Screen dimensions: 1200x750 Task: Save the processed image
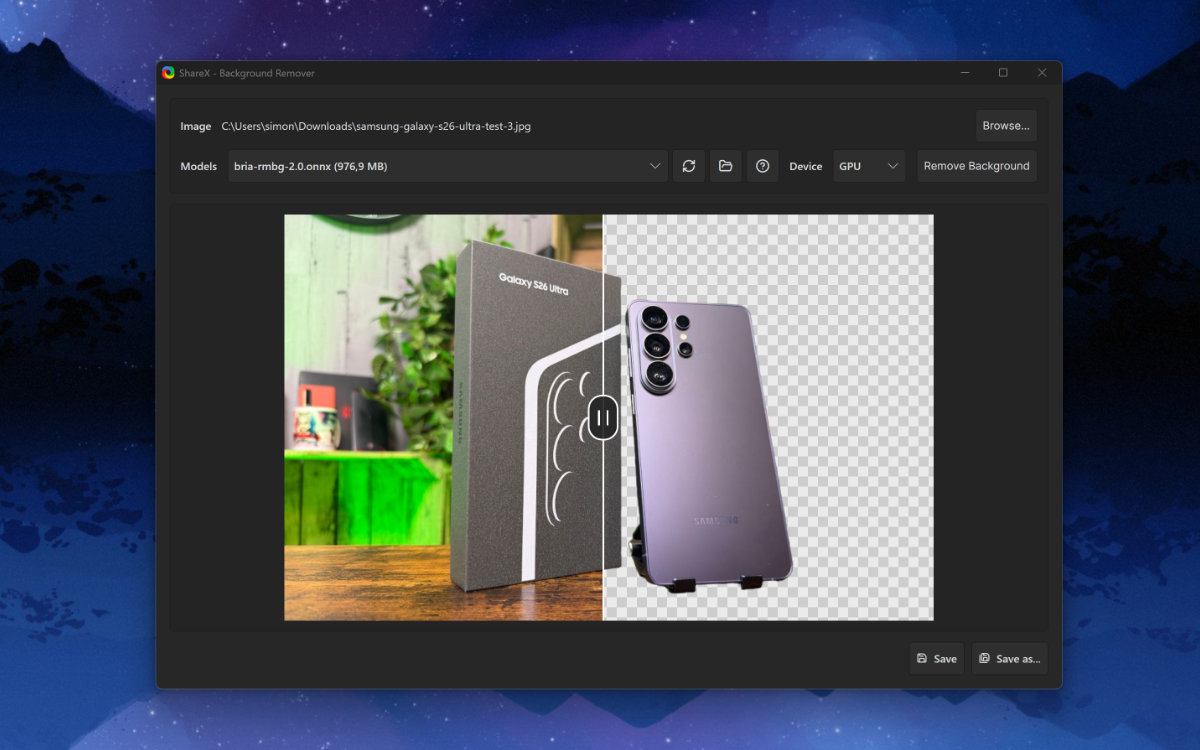pyautogui.click(x=937, y=658)
